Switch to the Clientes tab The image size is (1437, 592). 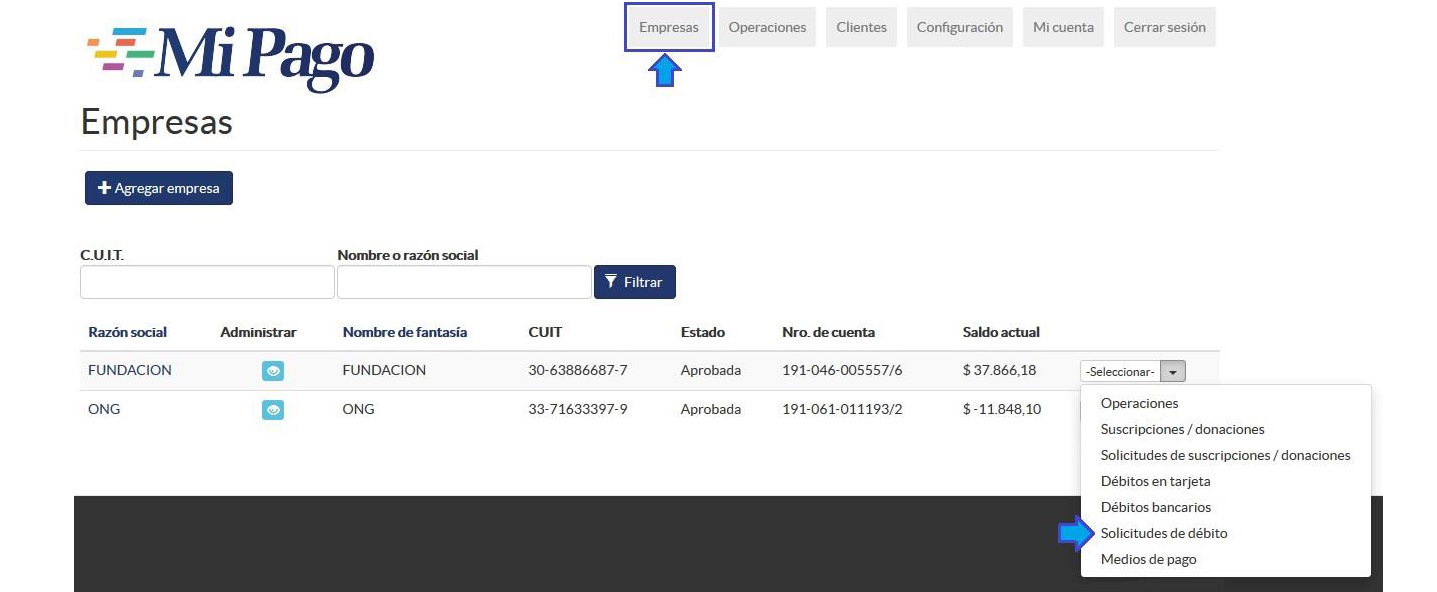coord(861,27)
